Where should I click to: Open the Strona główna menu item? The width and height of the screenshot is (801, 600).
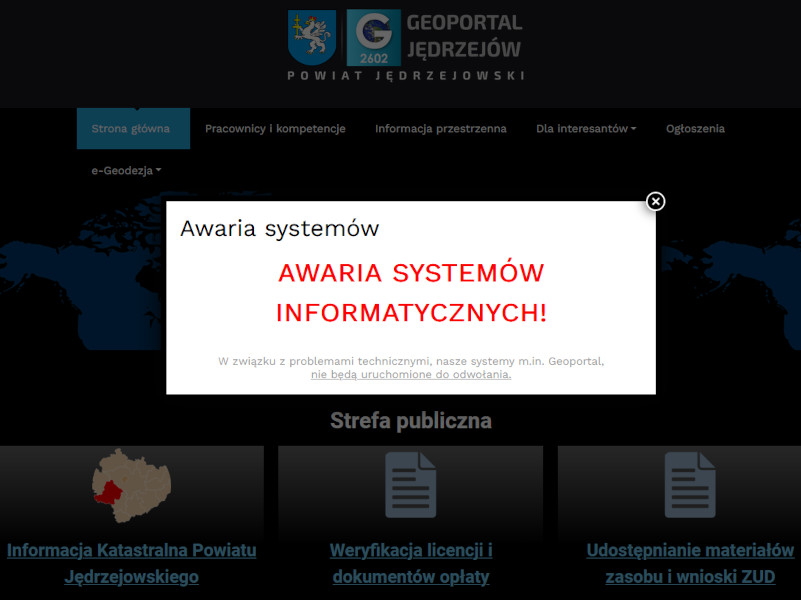point(133,128)
